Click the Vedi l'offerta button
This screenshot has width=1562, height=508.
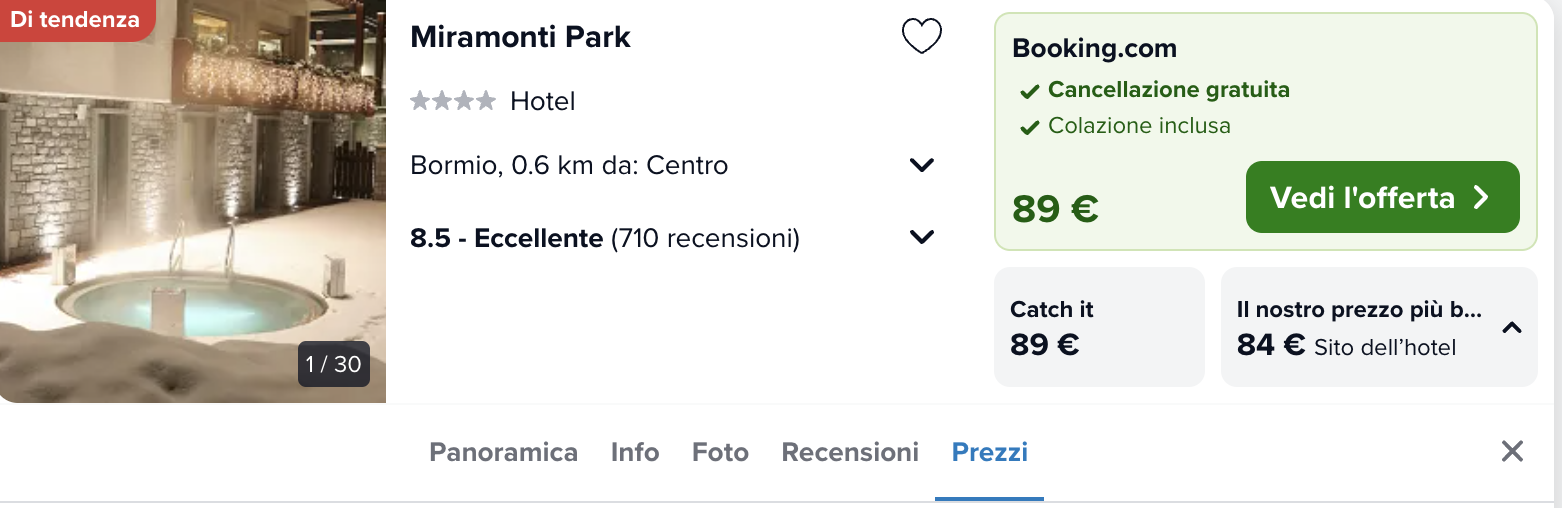(1382, 197)
